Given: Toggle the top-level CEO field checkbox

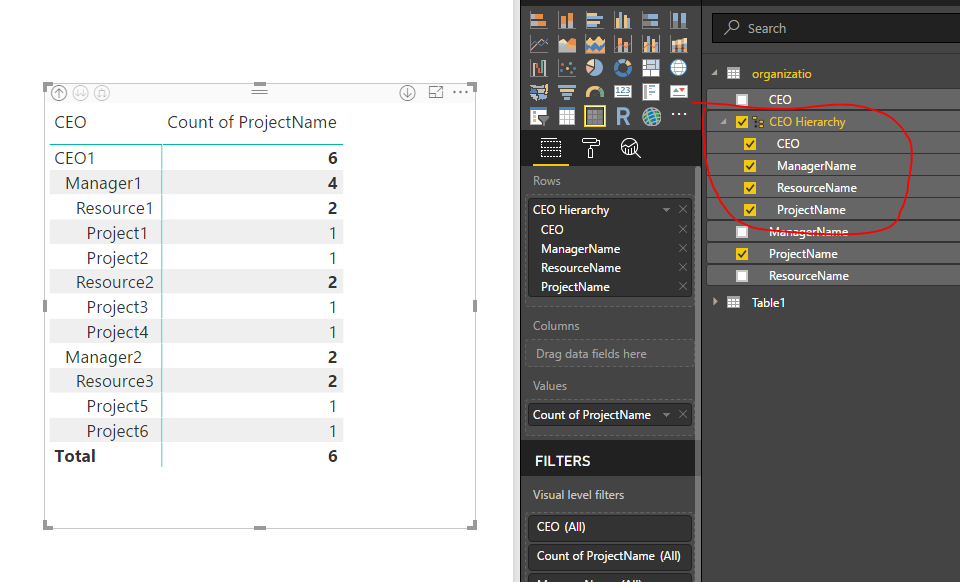Looking at the screenshot, I should point(742,100).
